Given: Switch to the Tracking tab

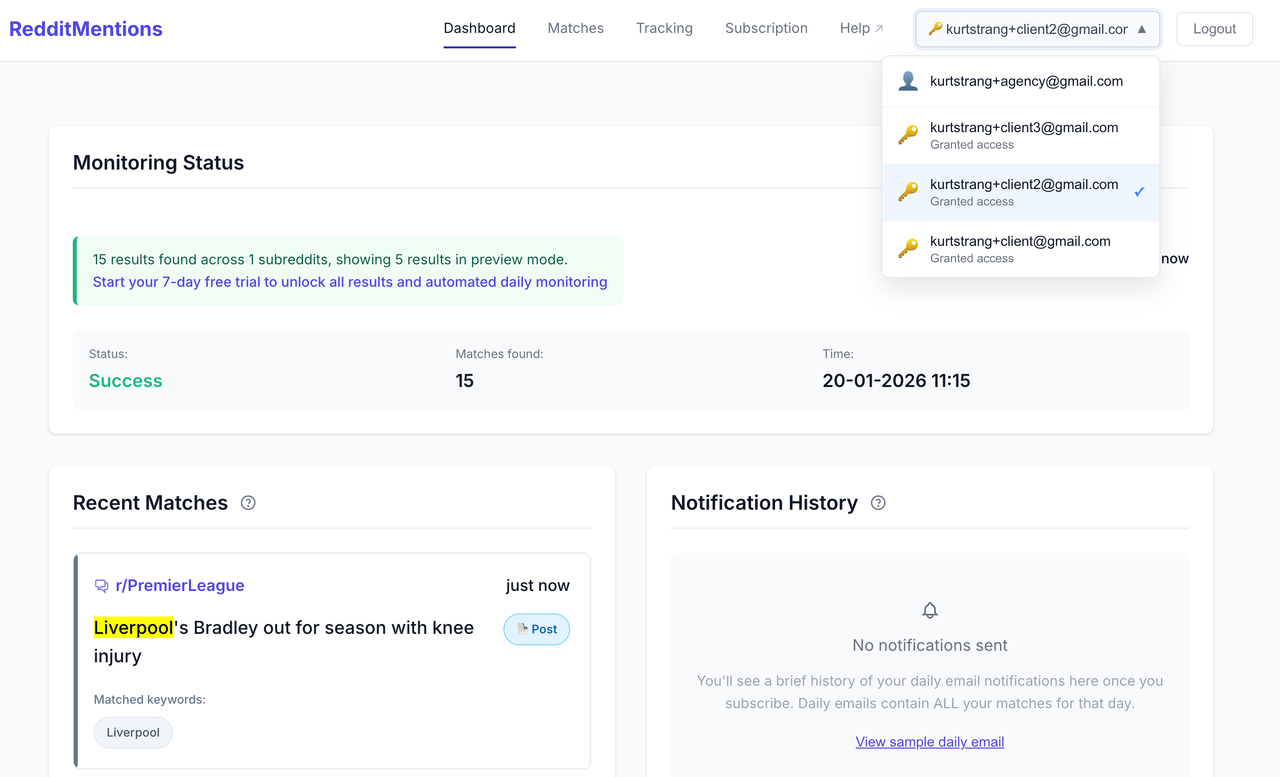Looking at the screenshot, I should [x=664, y=28].
